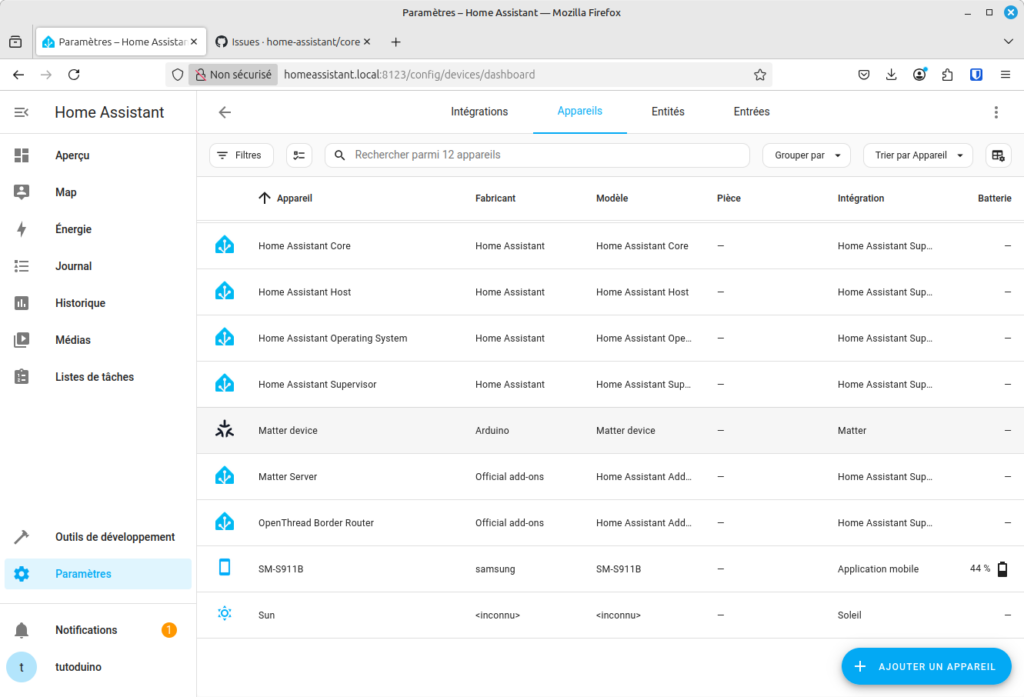
Task: Sort by the Intégration column header
Action: pos(861,198)
